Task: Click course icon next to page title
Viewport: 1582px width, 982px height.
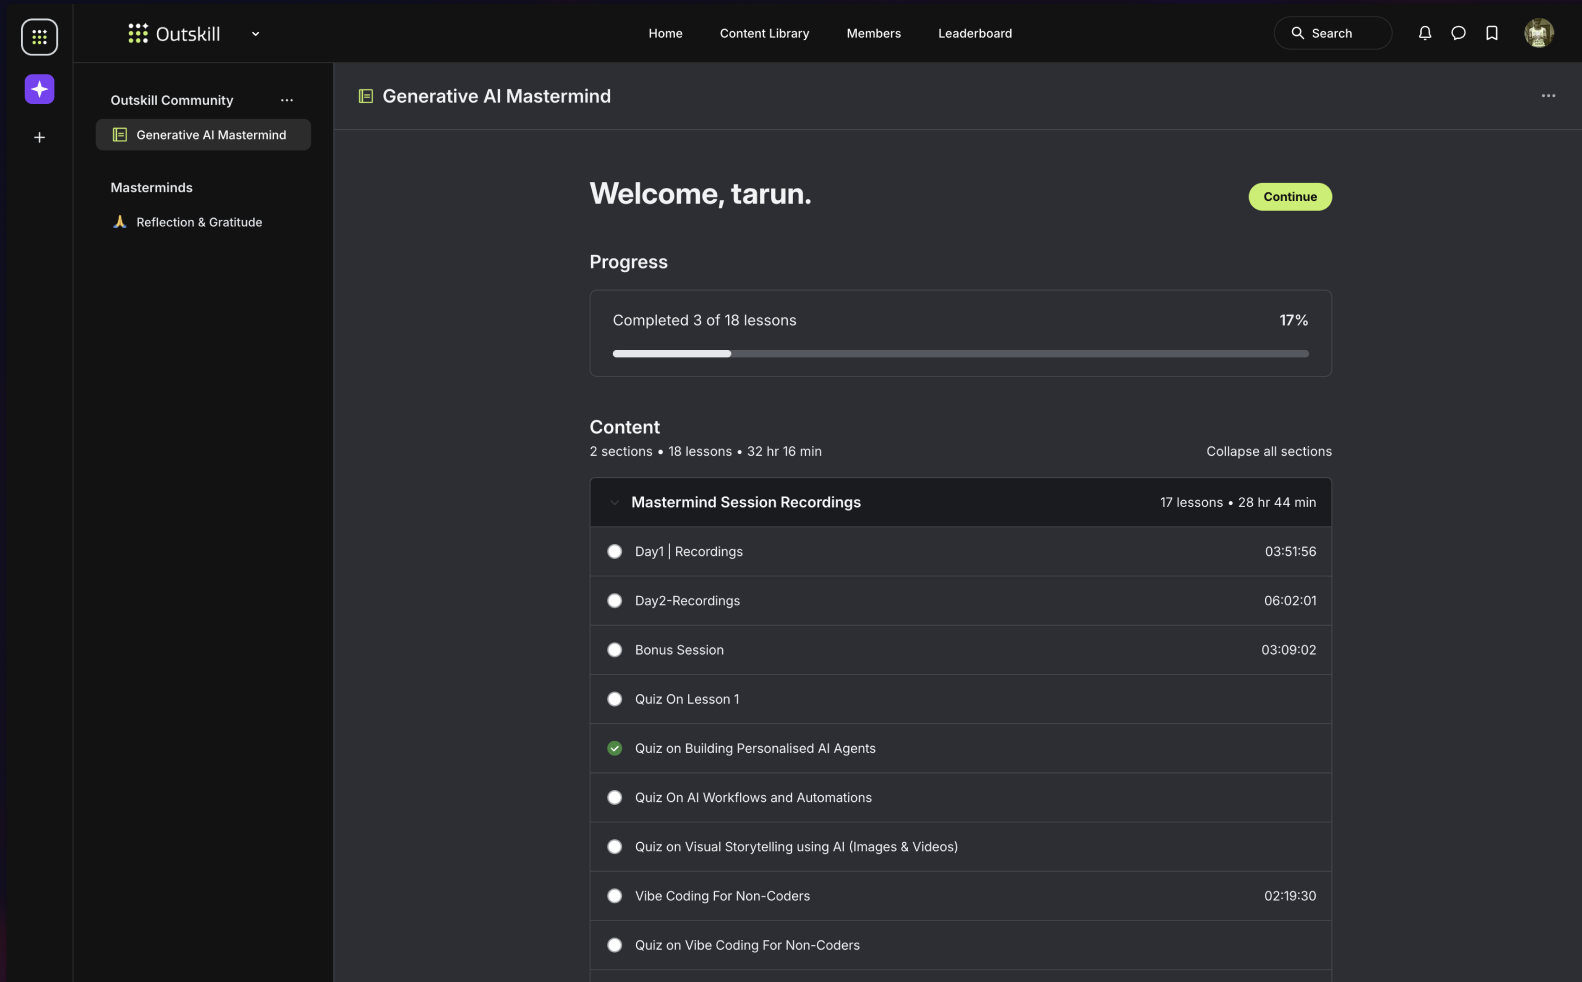Action: (x=366, y=96)
